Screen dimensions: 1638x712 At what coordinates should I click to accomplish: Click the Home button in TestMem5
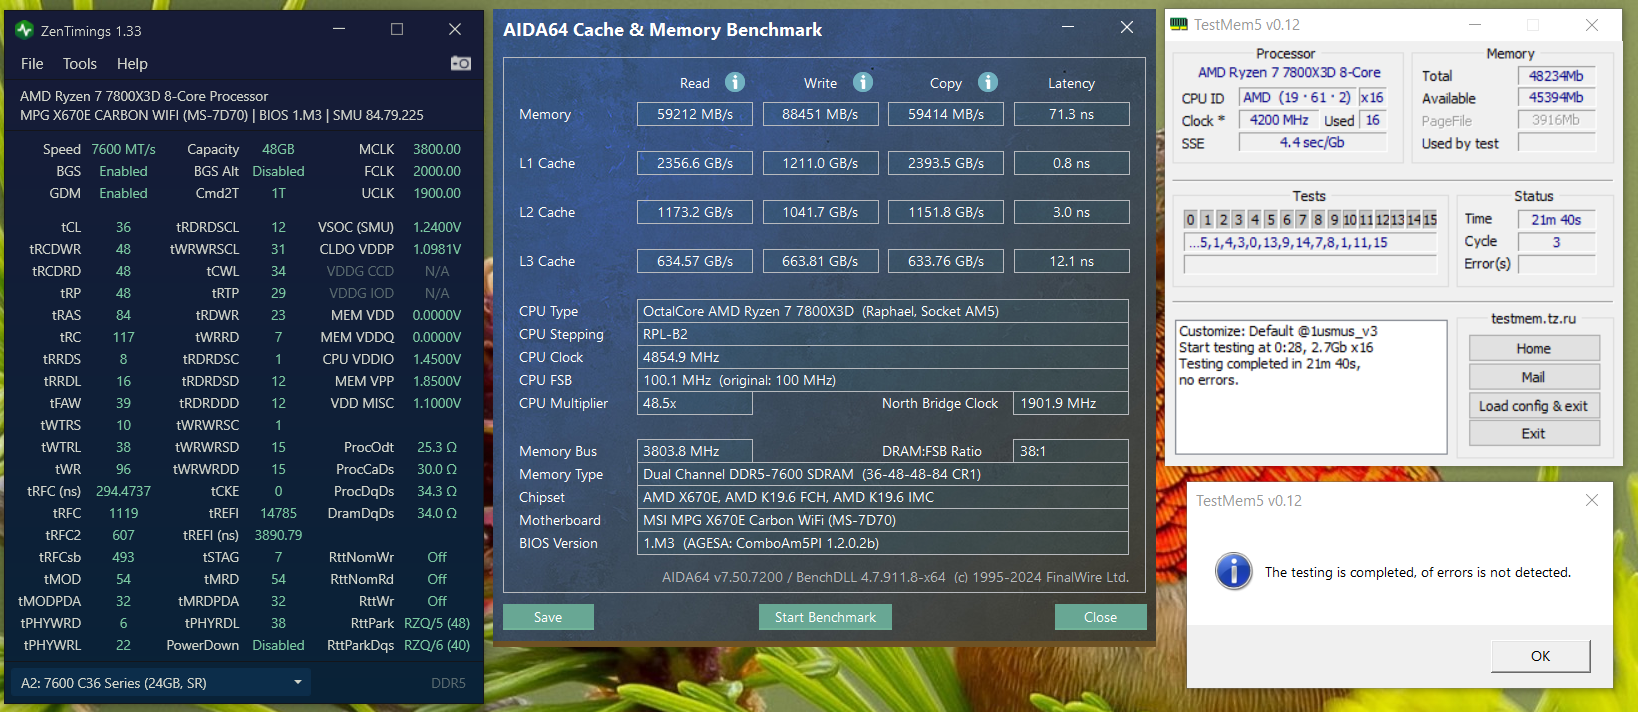coord(1534,348)
